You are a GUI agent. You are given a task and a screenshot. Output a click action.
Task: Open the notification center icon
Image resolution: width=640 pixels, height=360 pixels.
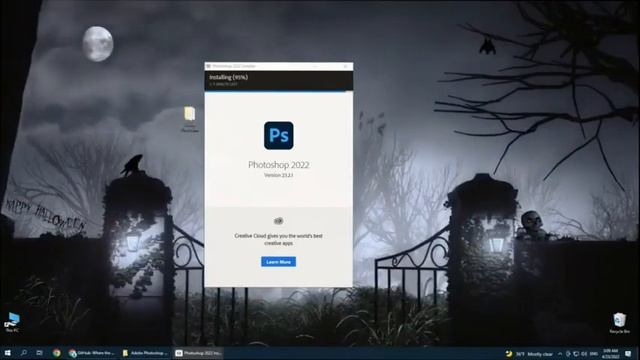(628, 353)
